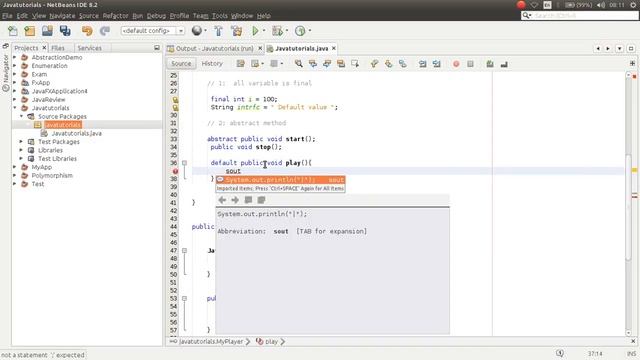The height and width of the screenshot is (360, 640).
Task: Expand the AbstractionDemo project node
Action: click(x=15, y=57)
